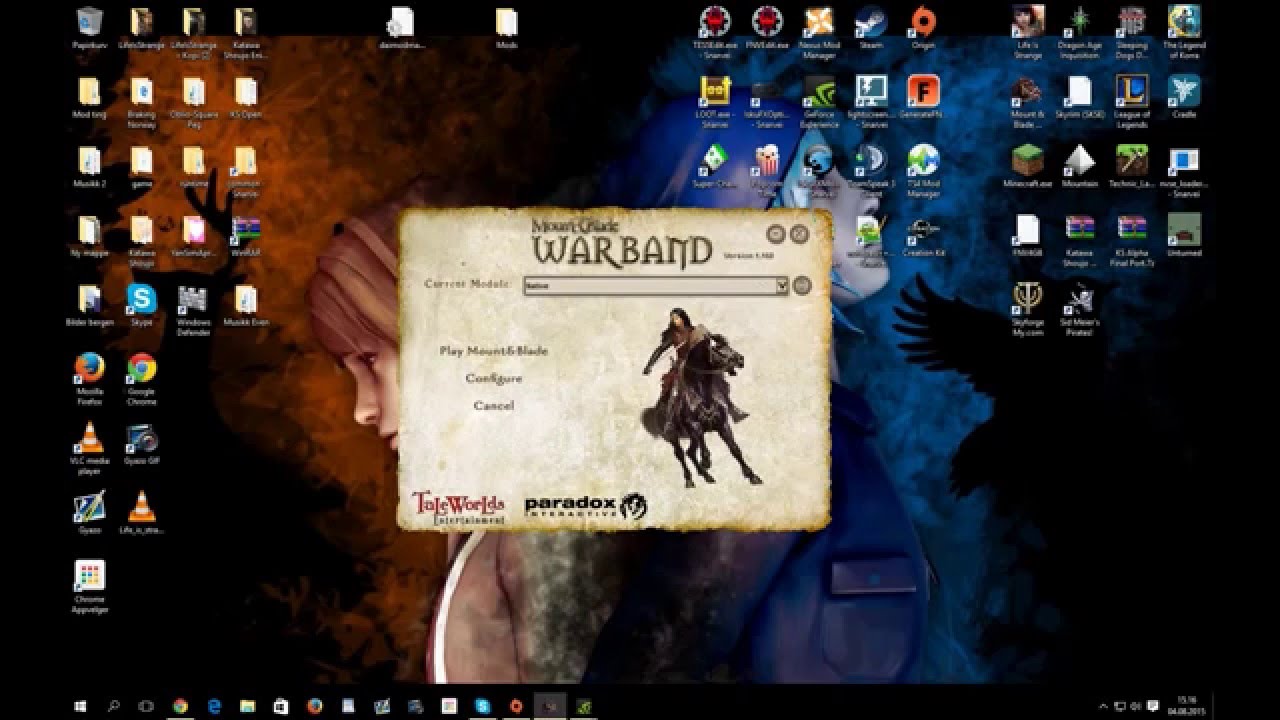Select Sid Meier's Pirates! shortcut
Viewport: 1280px width, 720px height.
pos(1080,308)
